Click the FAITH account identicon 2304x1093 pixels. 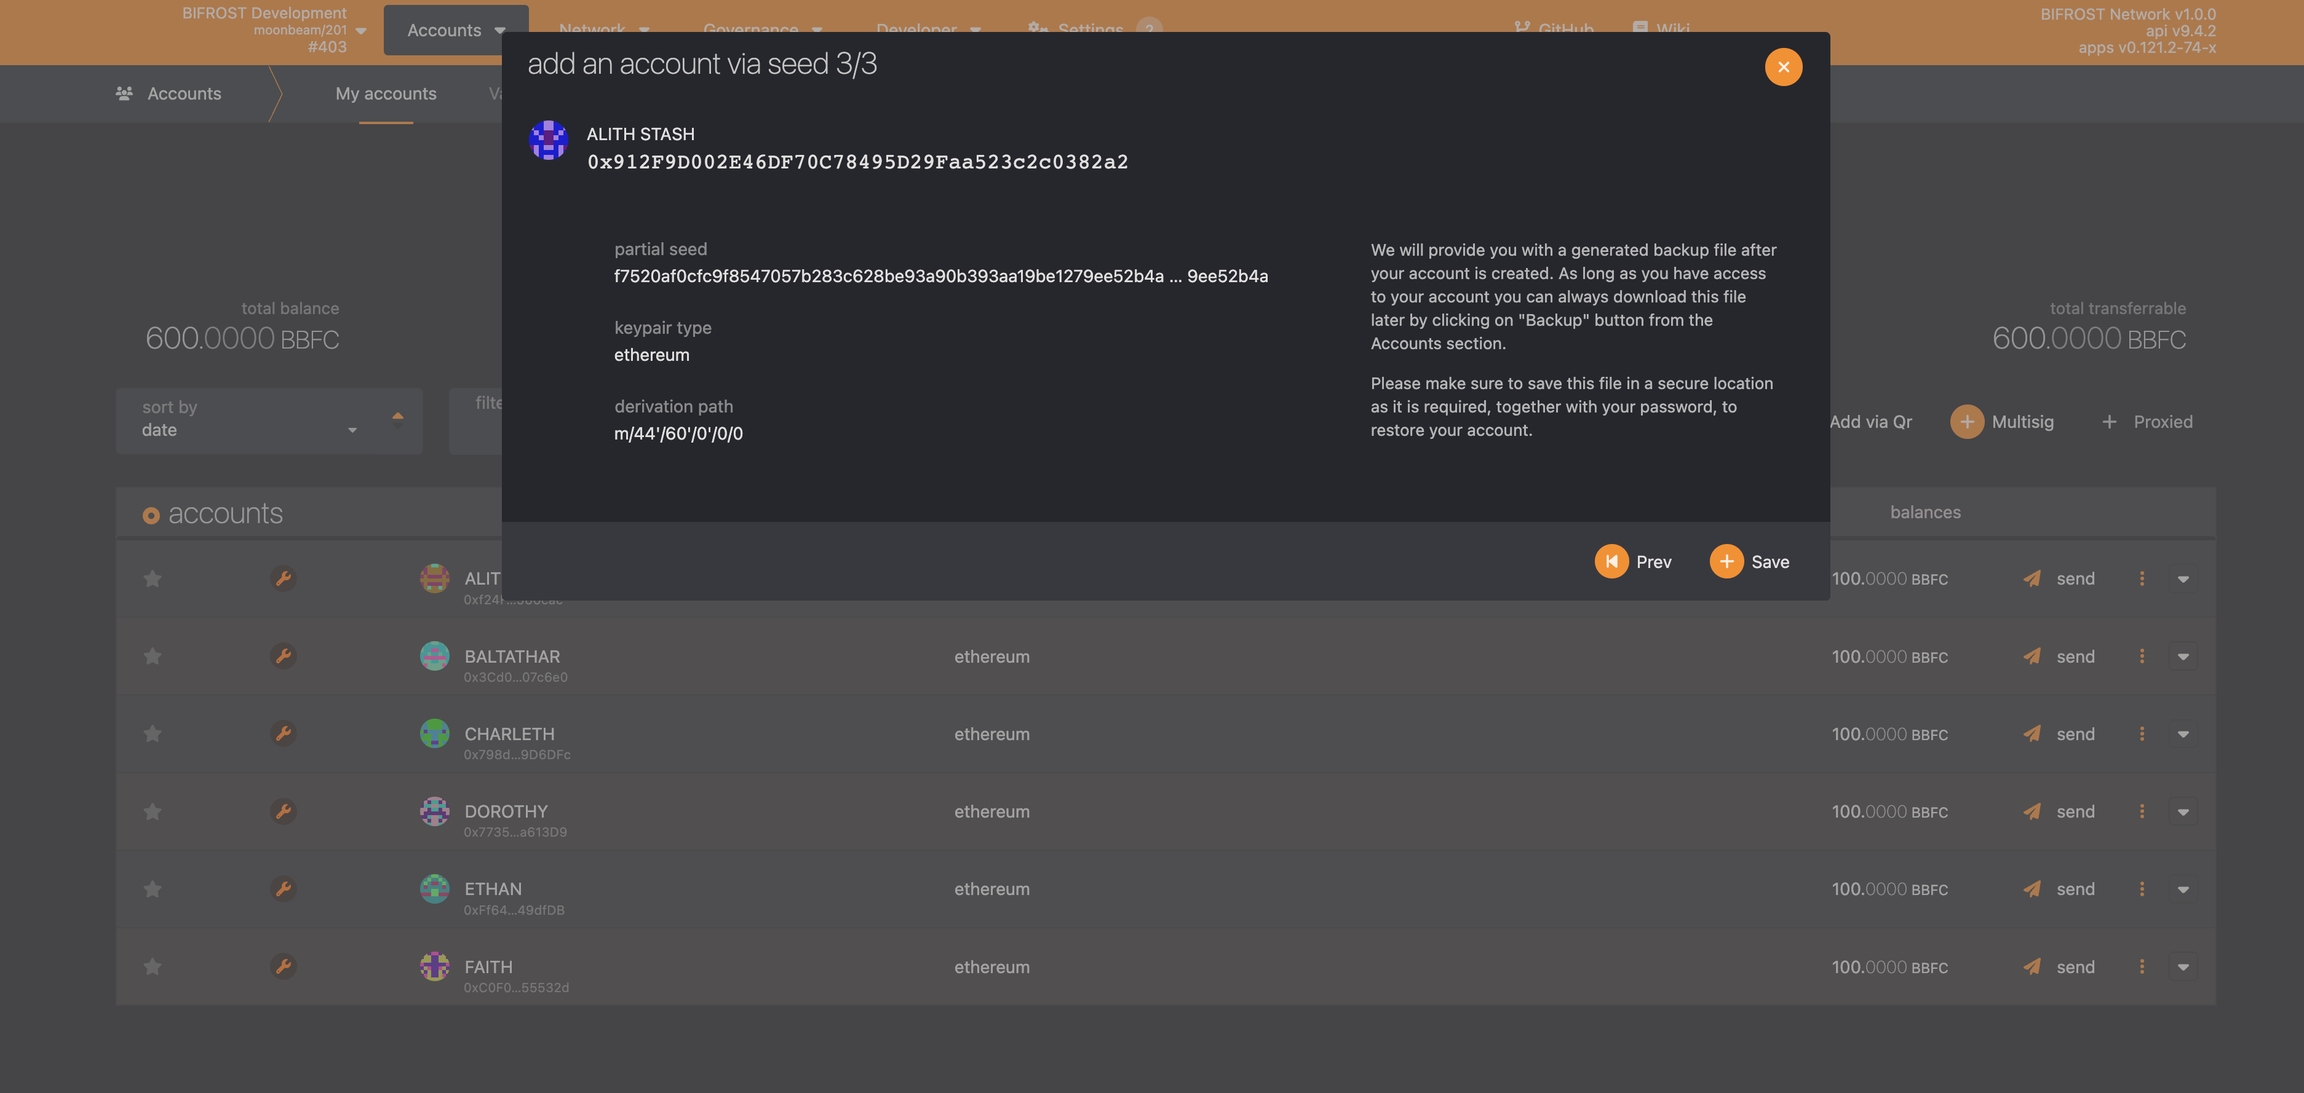434,967
